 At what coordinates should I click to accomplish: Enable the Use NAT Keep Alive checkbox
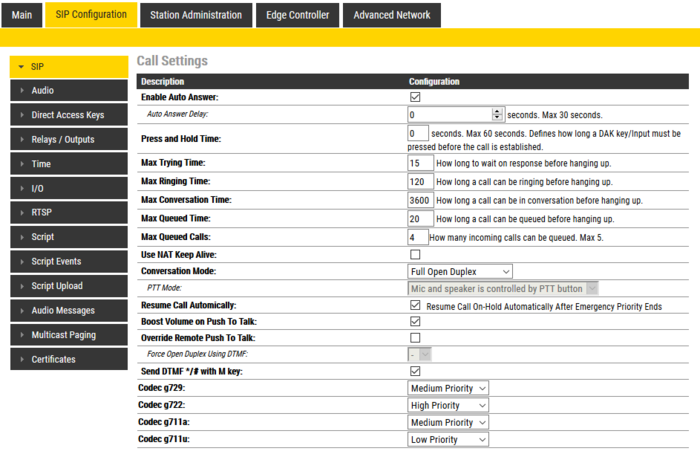pos(415,255)
